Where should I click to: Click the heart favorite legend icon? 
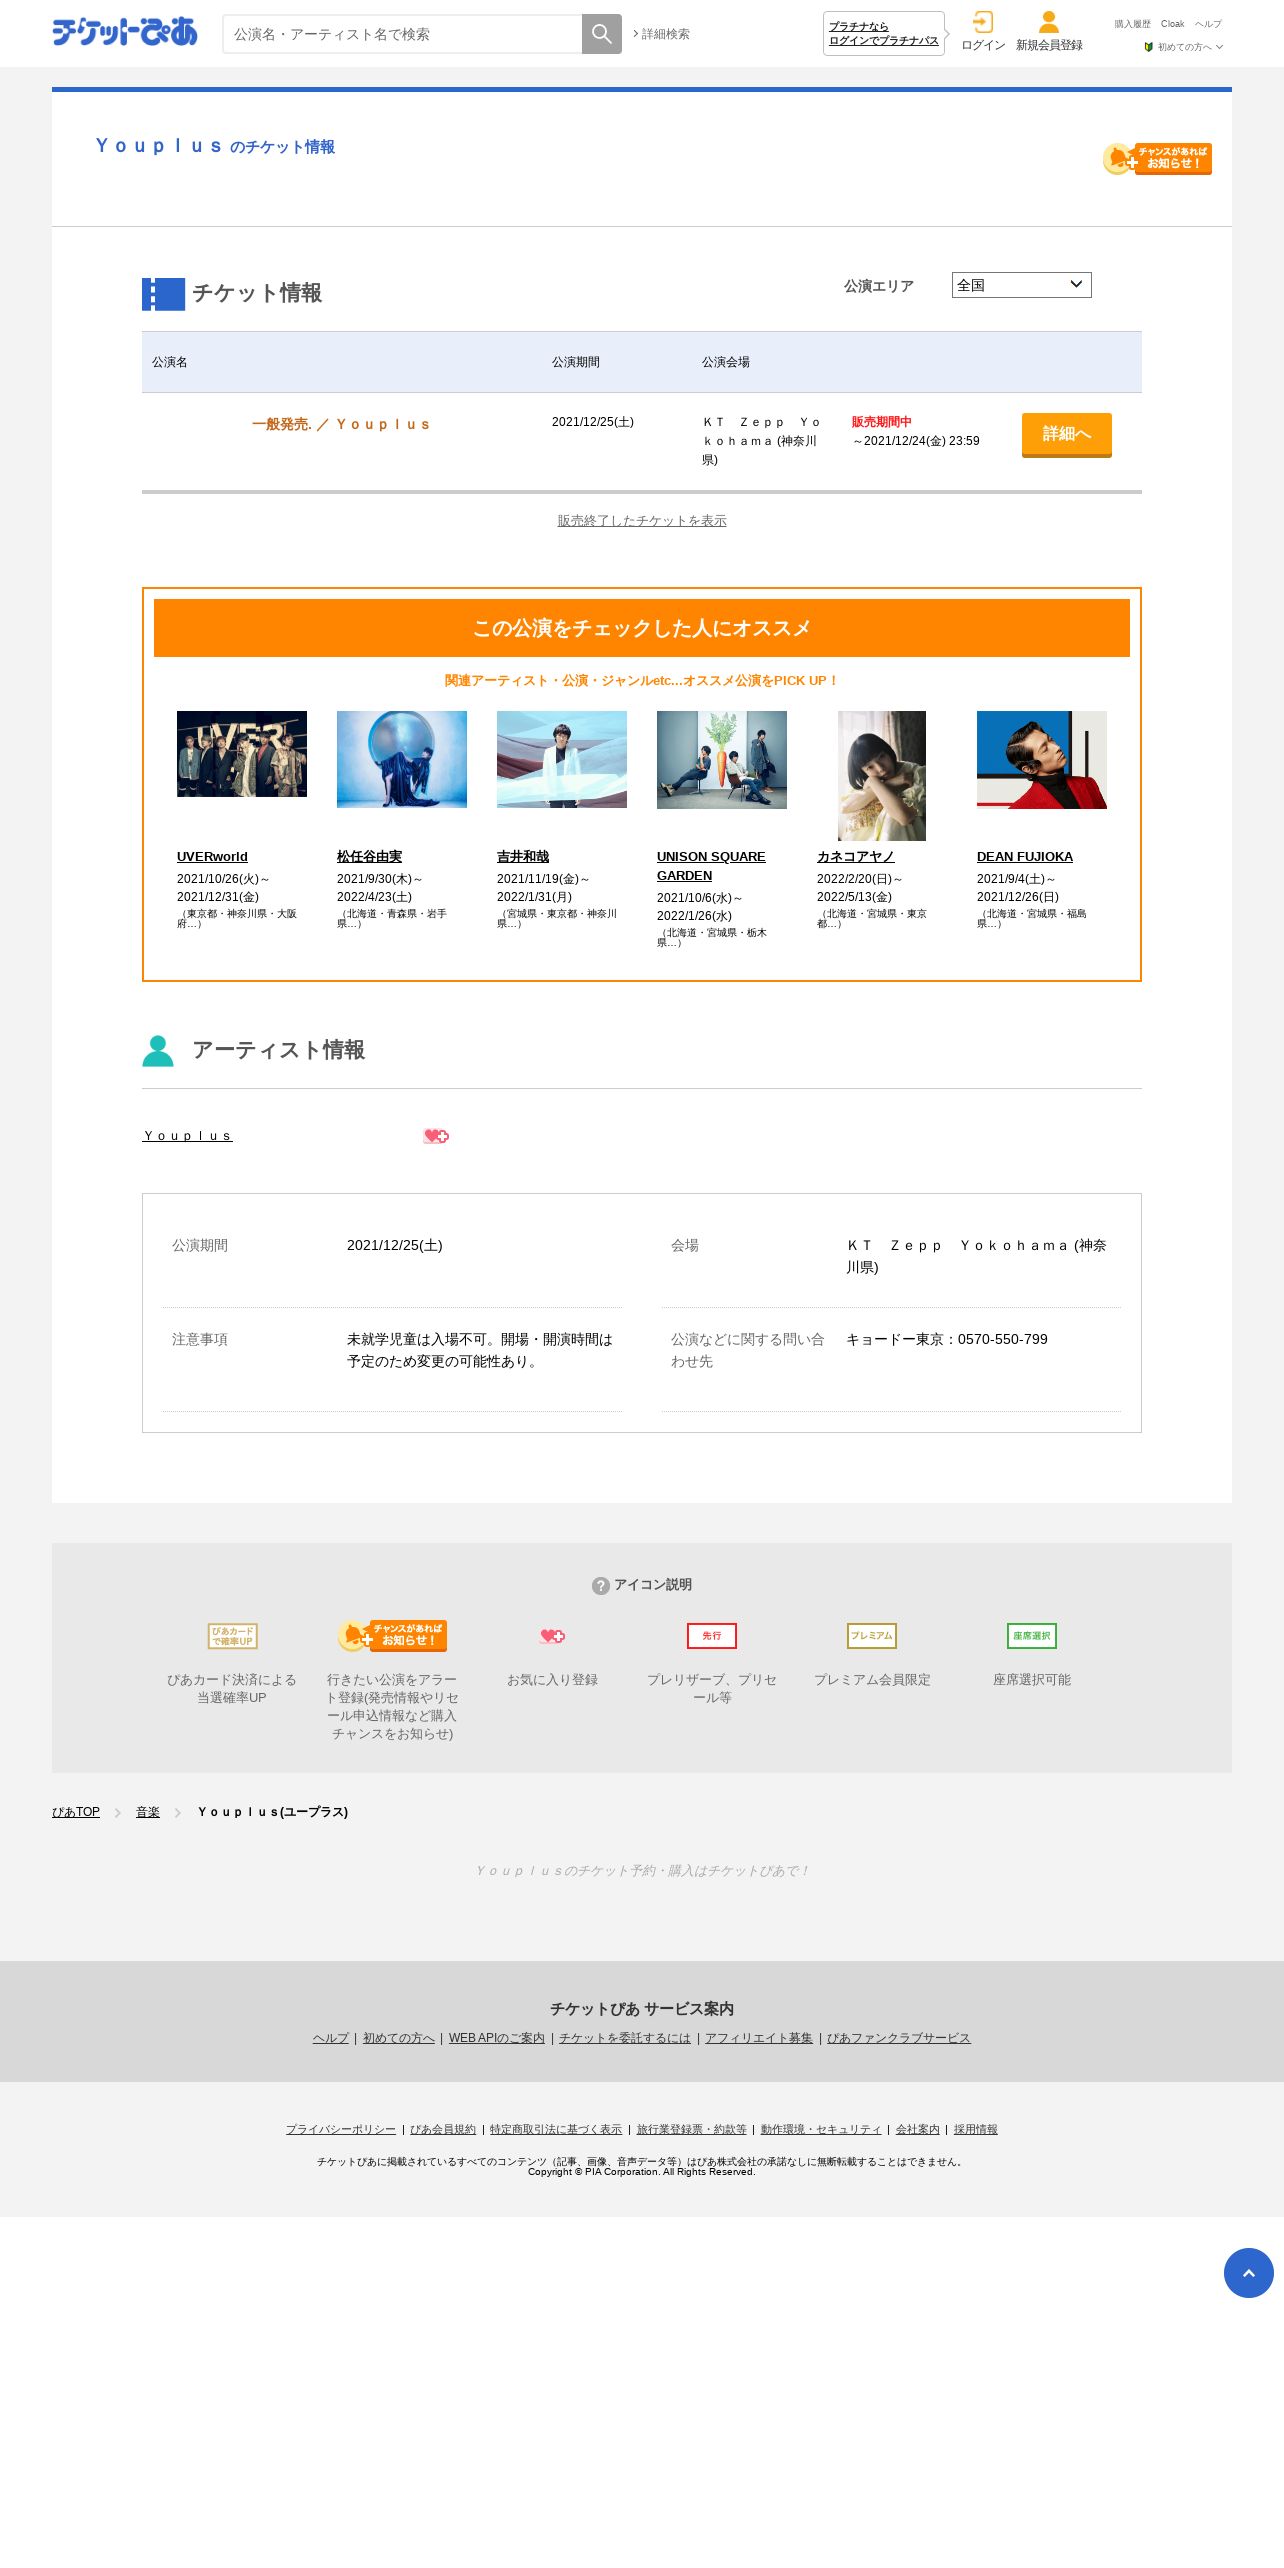pyautogui.click(x=552, y=1636)
